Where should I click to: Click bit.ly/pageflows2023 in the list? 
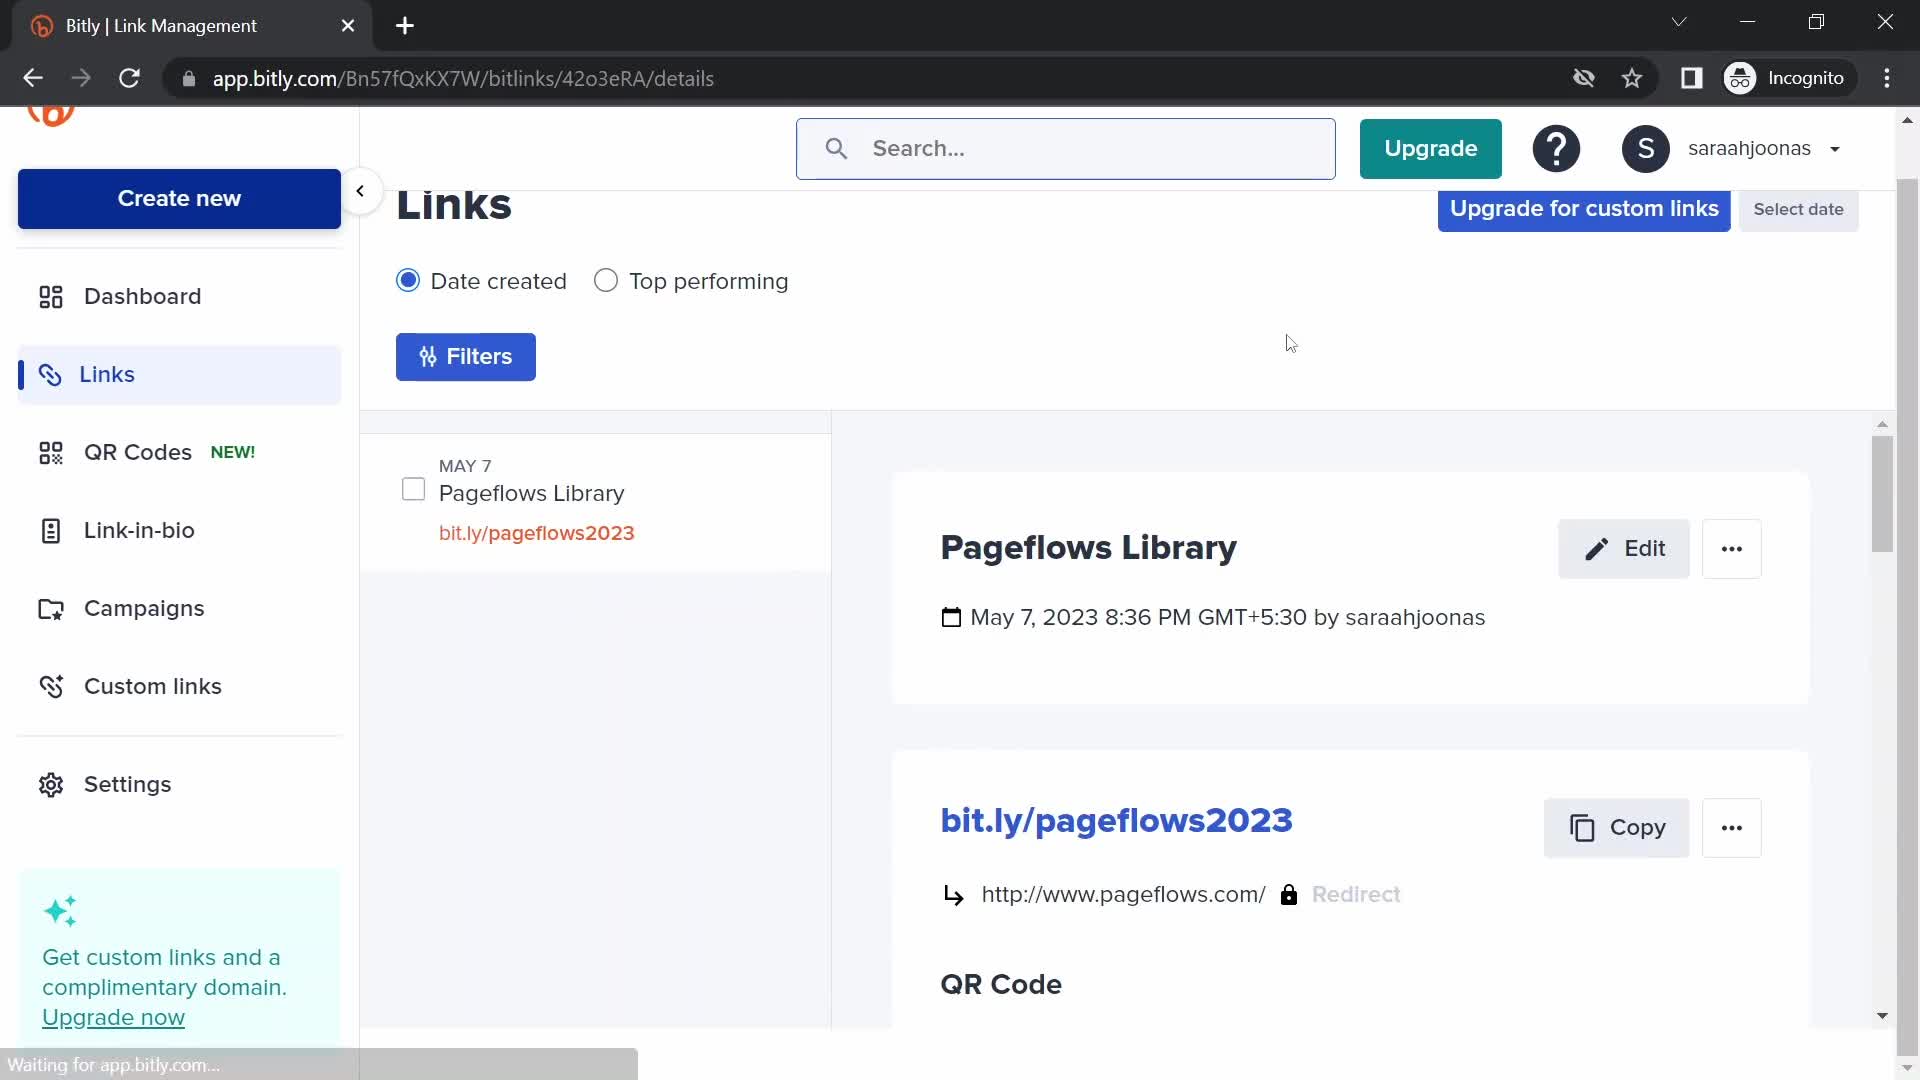click(536, 533)
